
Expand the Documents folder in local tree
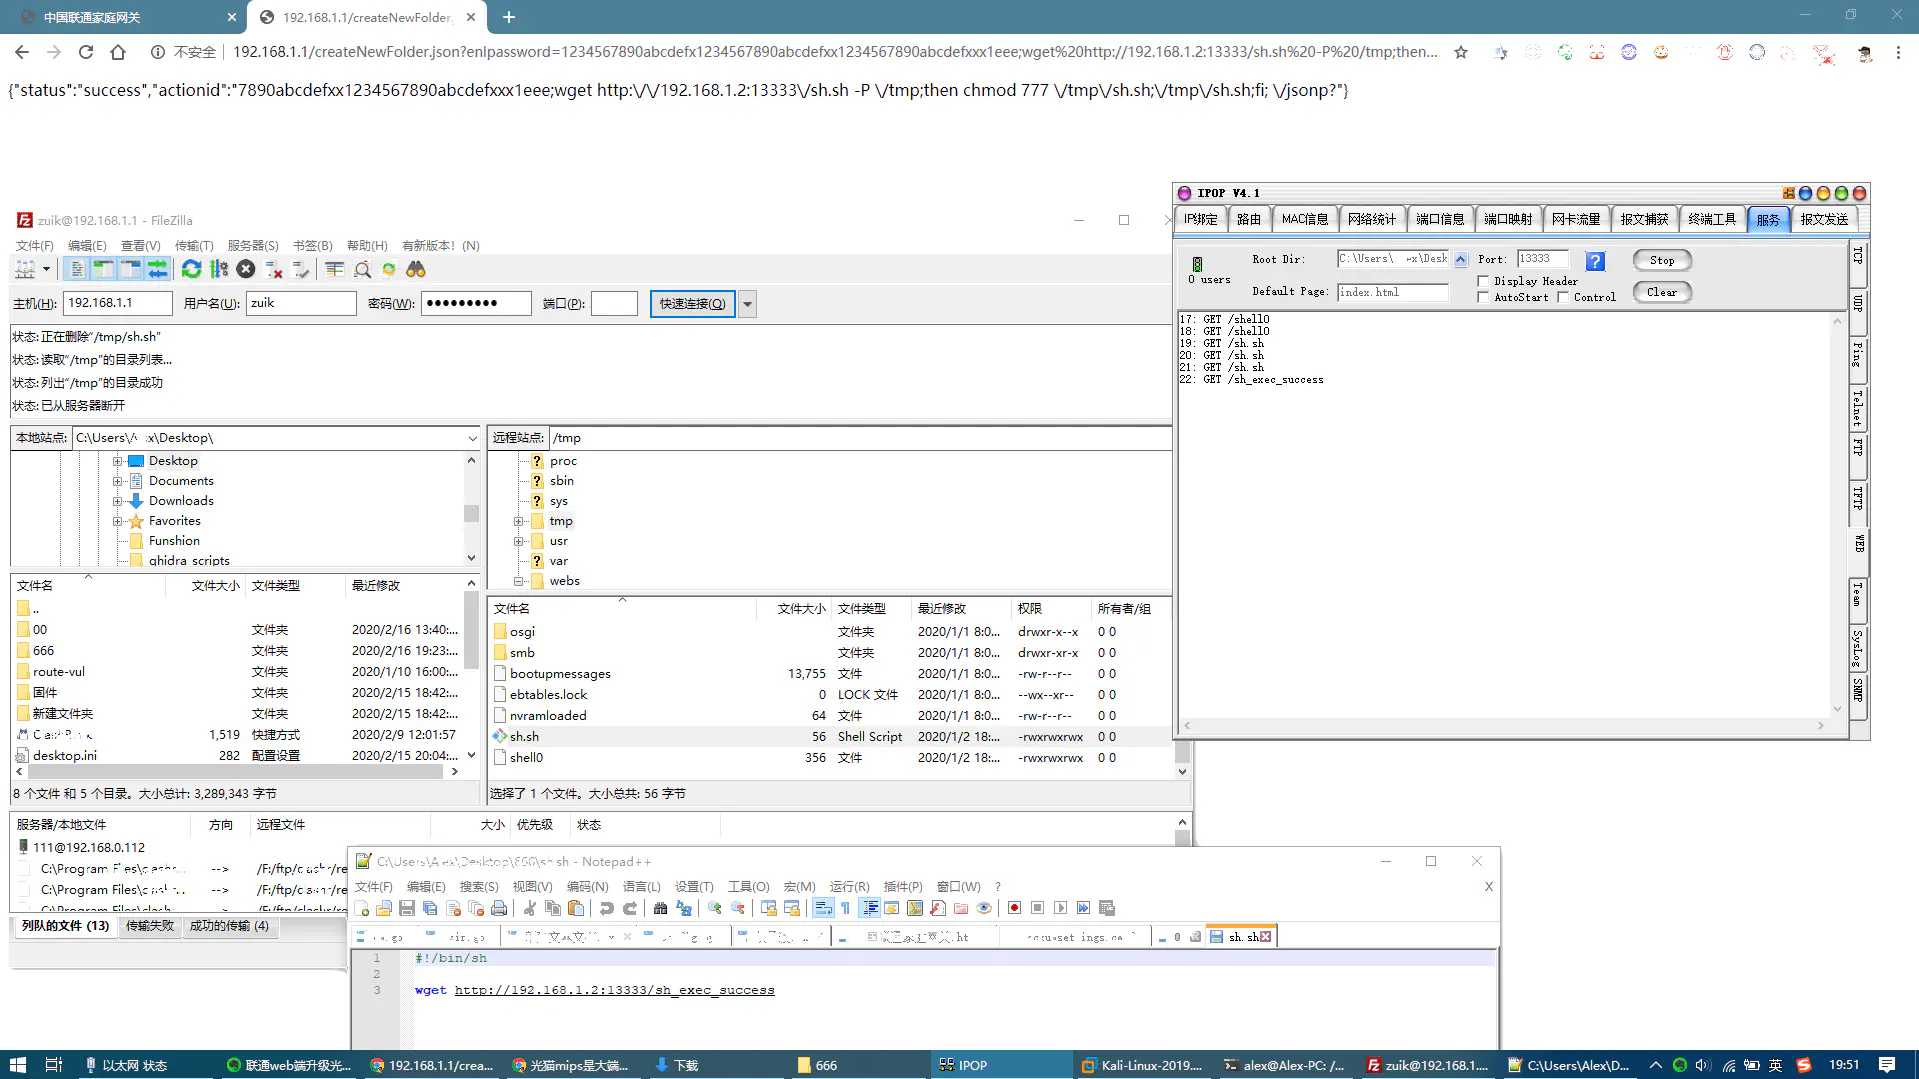[117, 480]
